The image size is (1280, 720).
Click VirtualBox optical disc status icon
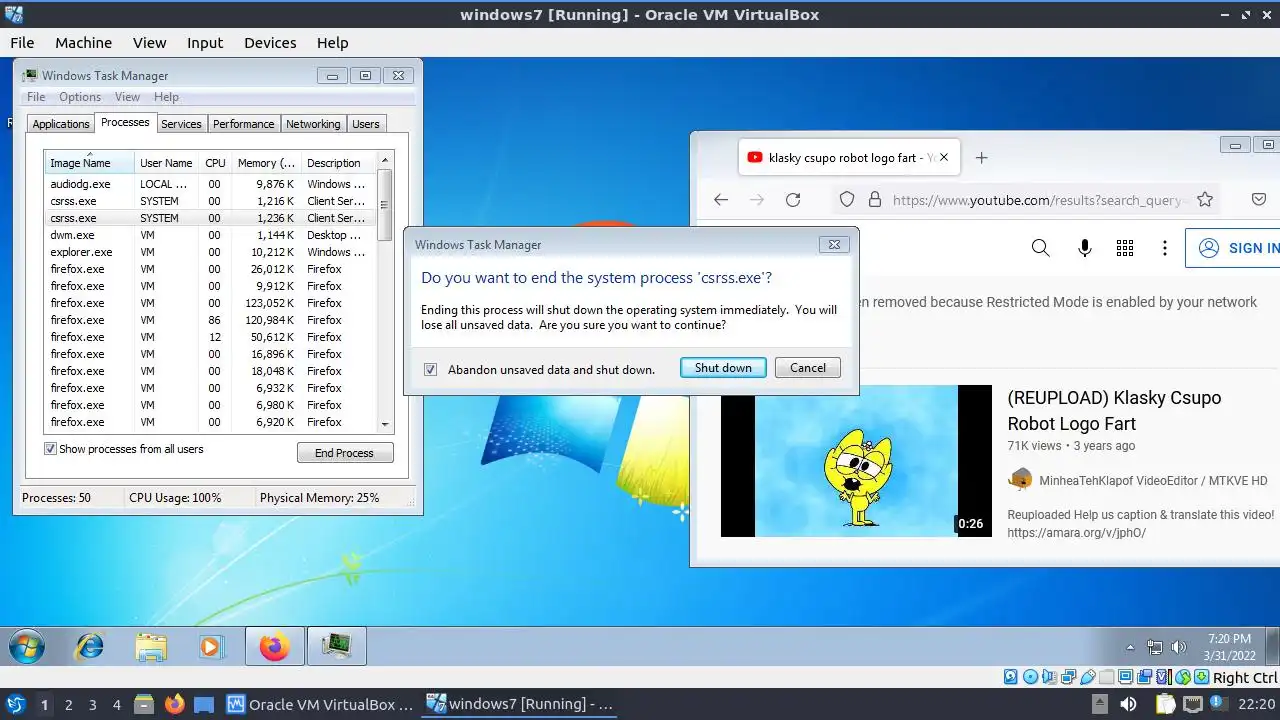1030,677
